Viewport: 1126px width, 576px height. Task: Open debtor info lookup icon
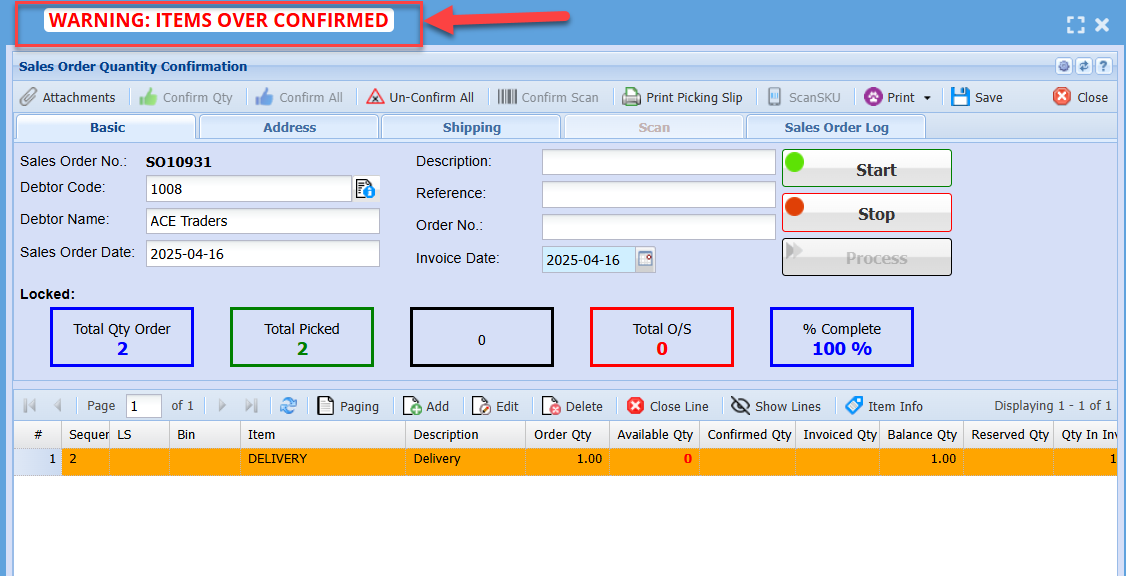366,188
